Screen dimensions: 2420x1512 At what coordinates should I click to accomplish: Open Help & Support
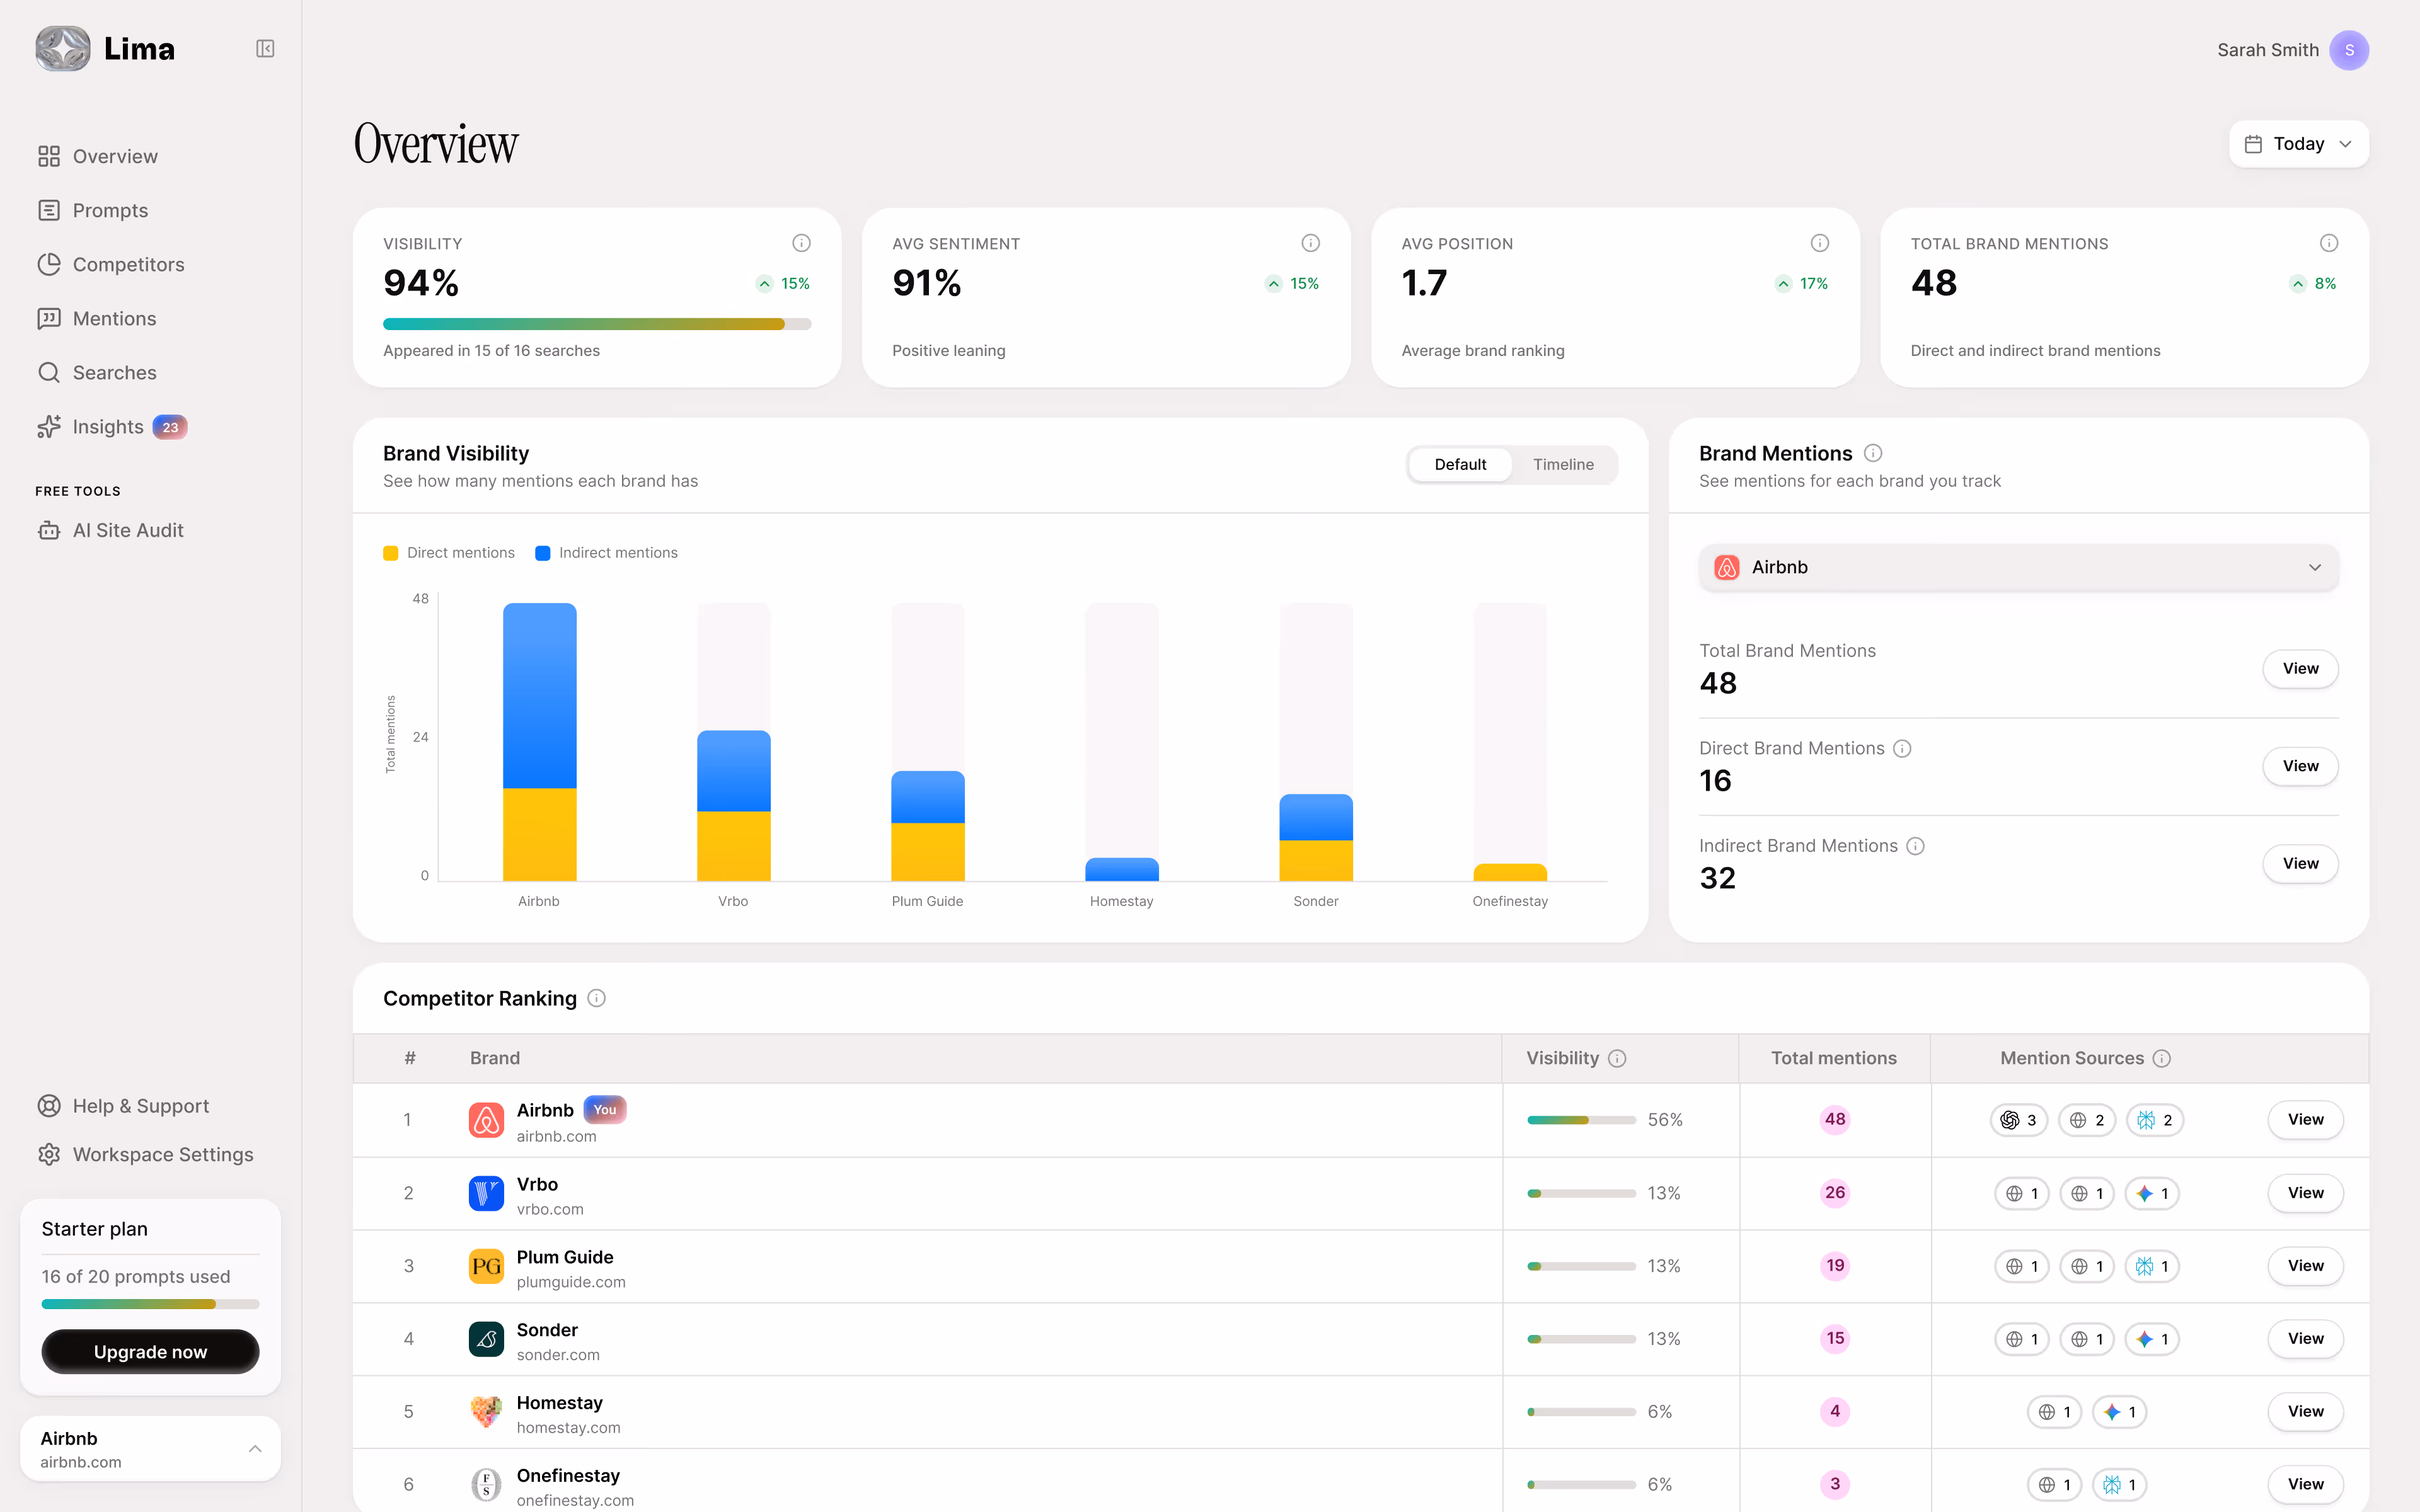coord(123,1106)
